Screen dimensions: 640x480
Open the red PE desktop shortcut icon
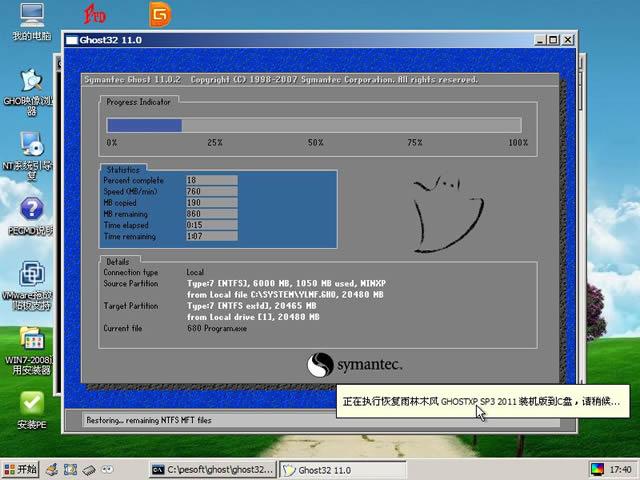[95, 14]
